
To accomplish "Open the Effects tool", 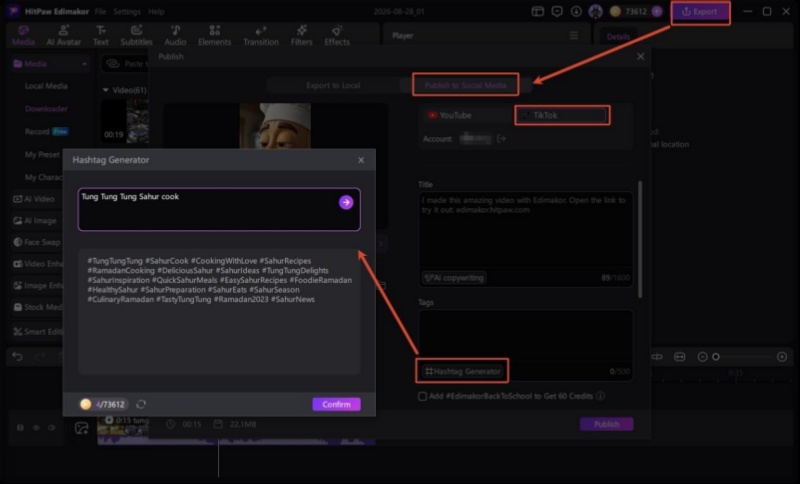I will pos(337,36).
